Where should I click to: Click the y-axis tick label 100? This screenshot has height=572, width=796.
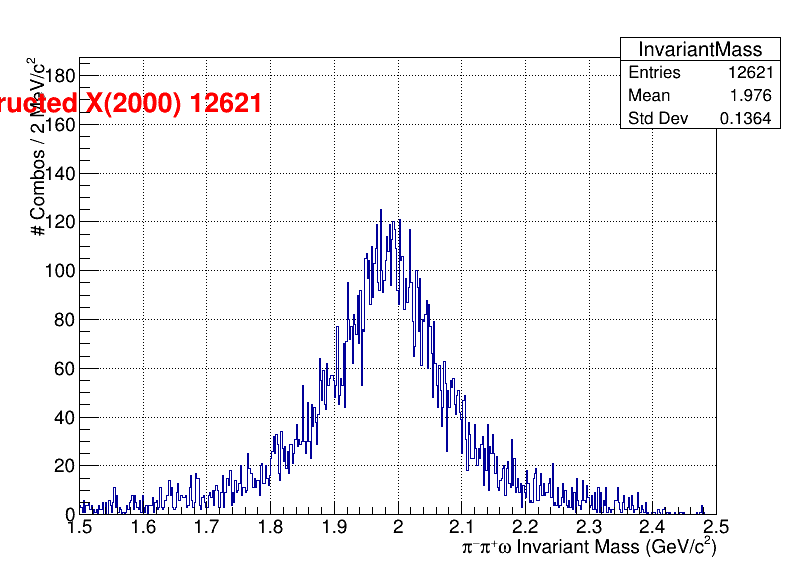click(60, 271)
